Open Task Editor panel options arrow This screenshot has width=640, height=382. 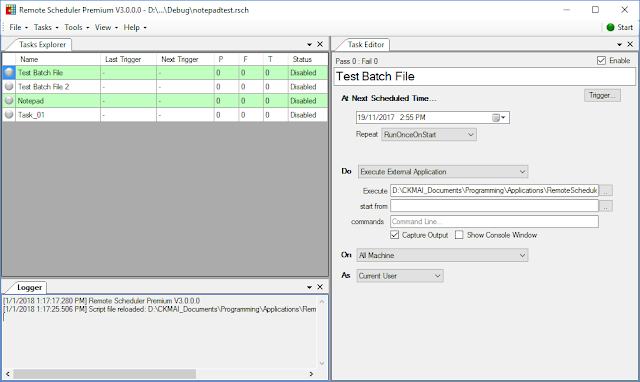619,44
